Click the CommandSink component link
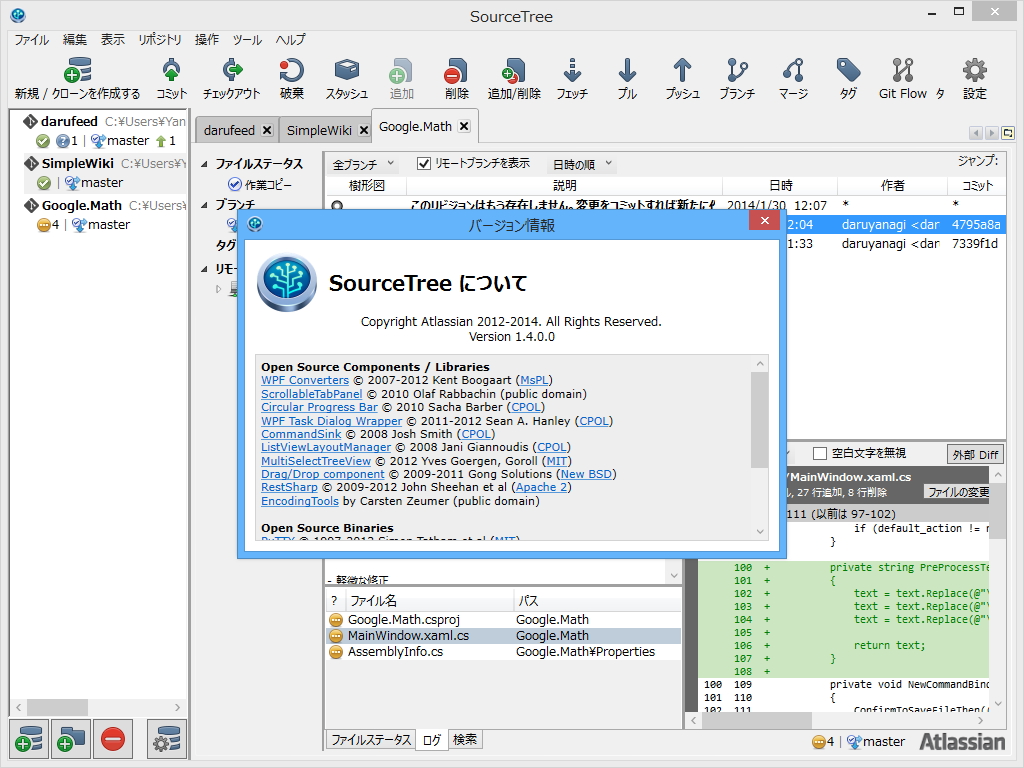 coord(301,434)
